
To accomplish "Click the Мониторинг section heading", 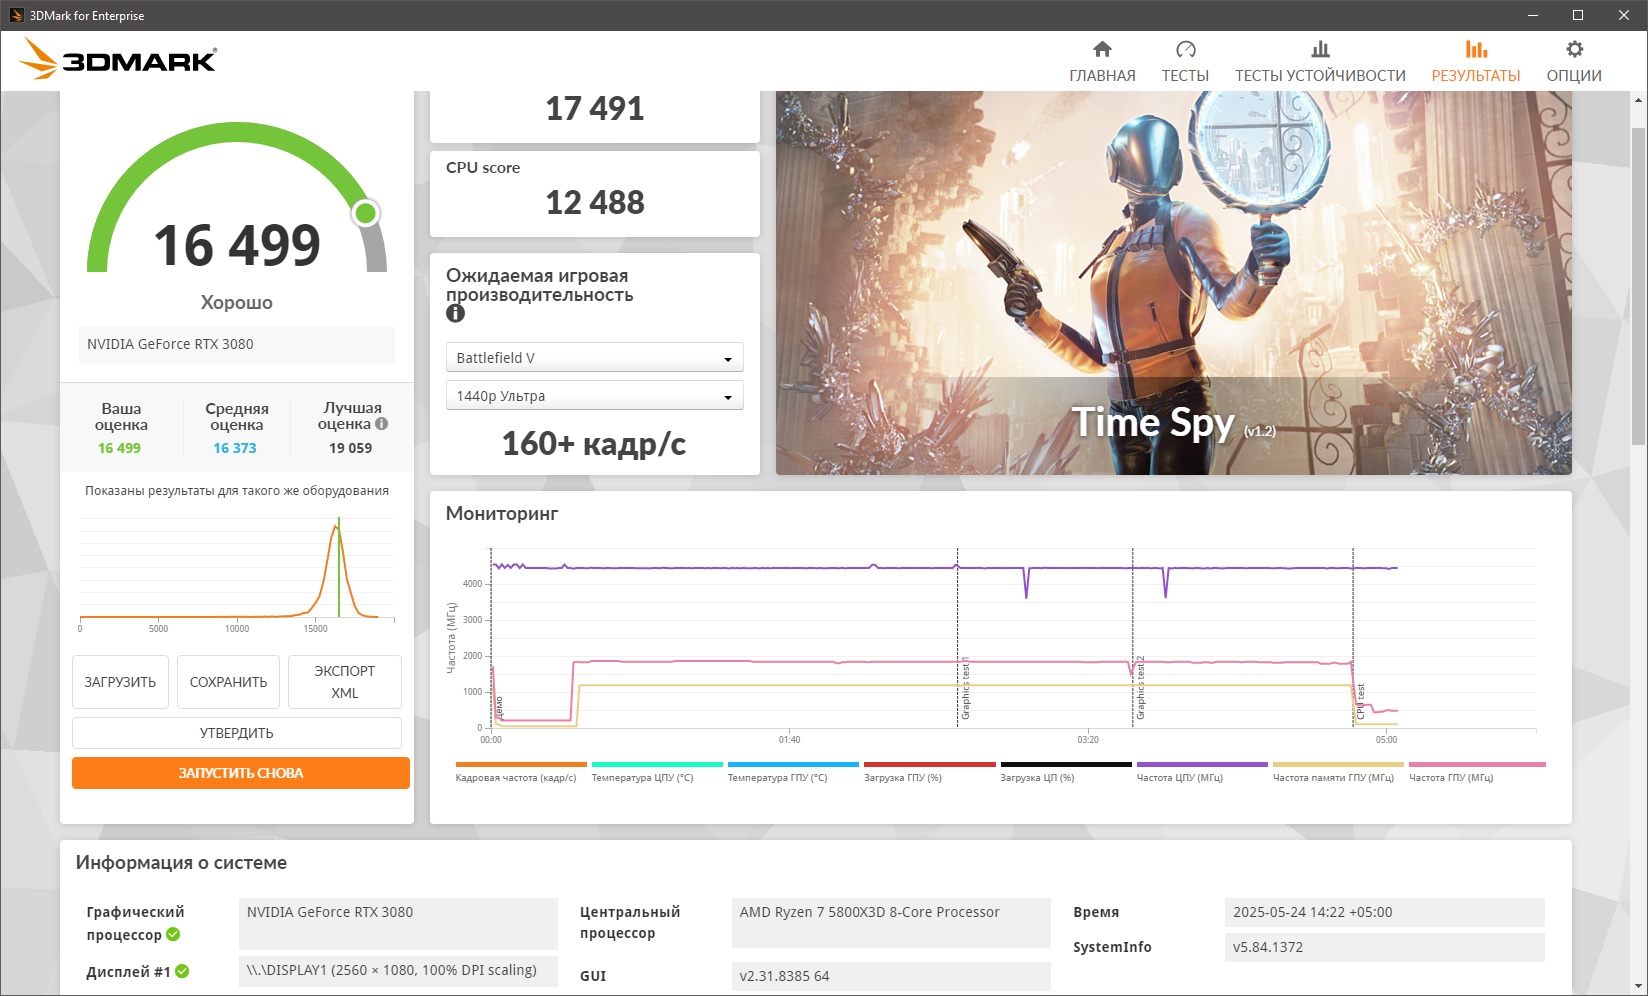I will 502,513.
